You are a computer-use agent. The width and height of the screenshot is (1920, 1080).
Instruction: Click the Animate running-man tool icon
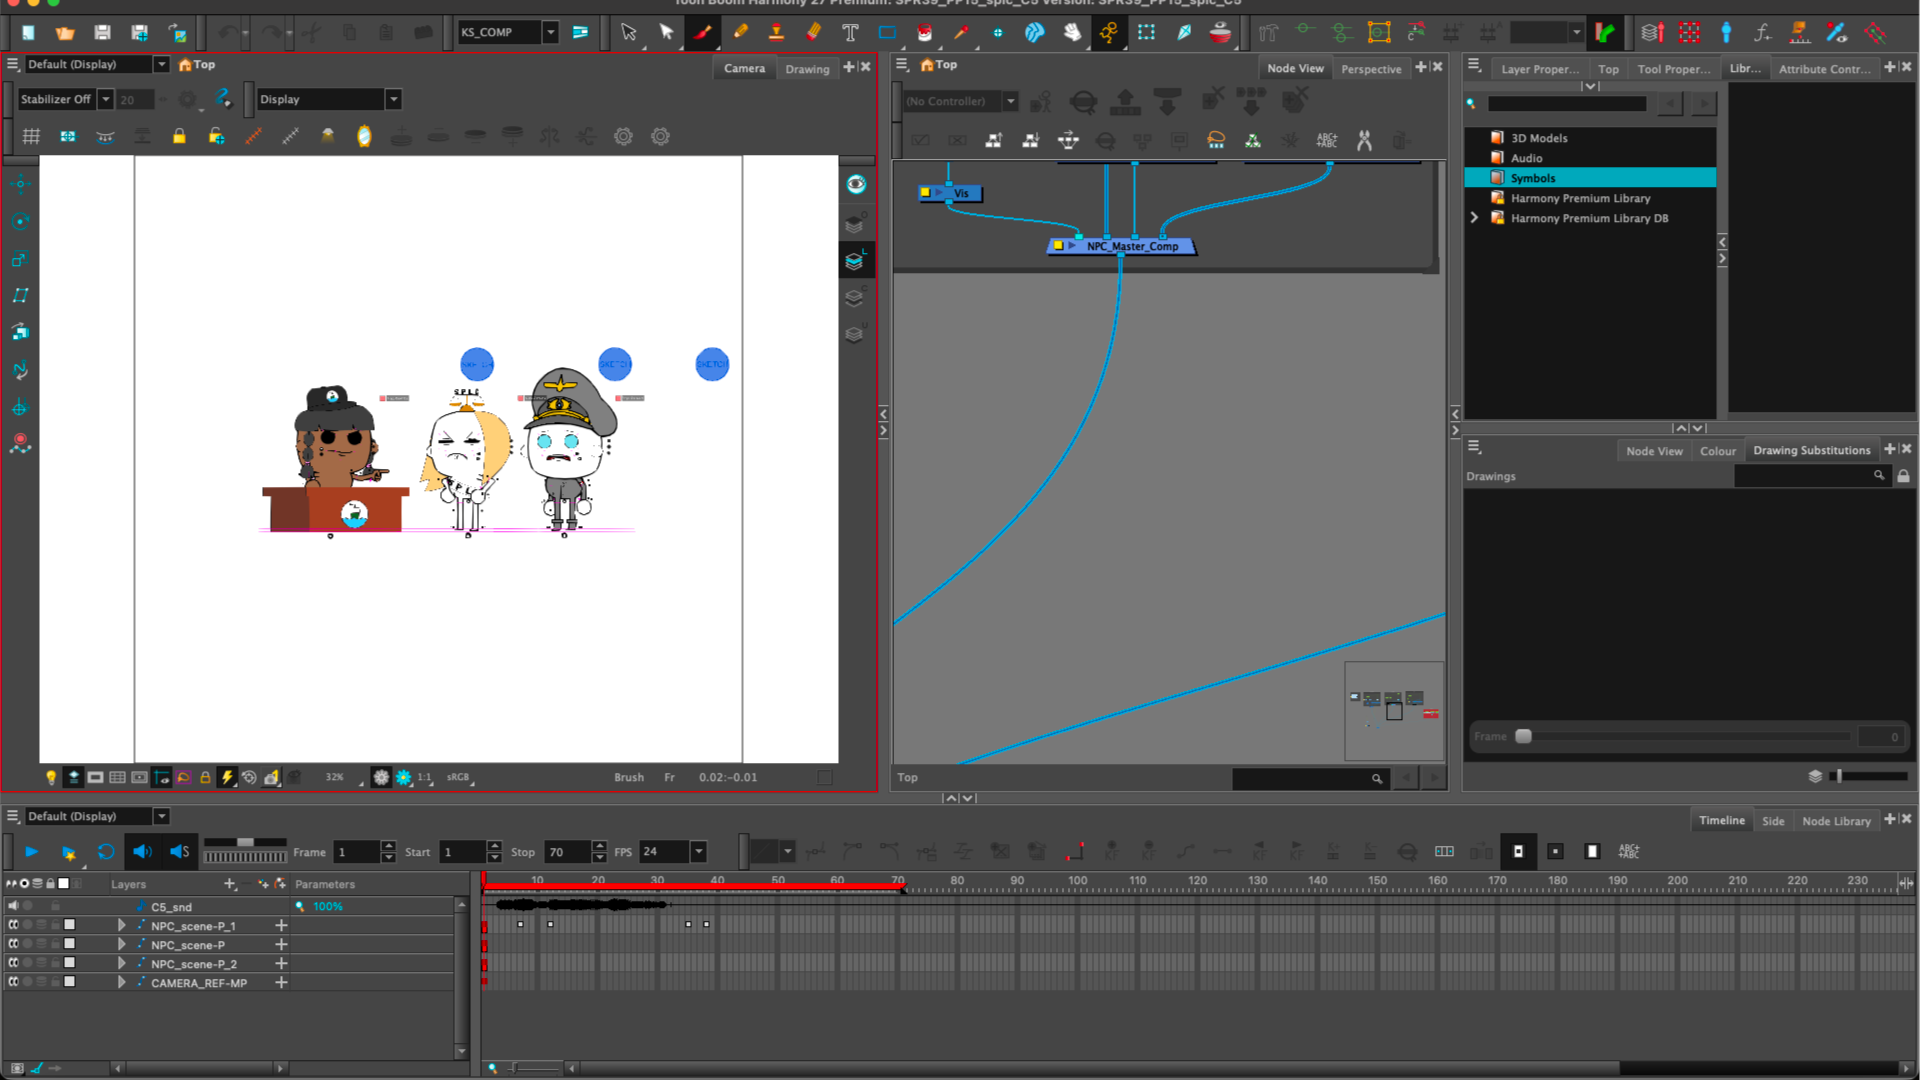[1109, 33]
